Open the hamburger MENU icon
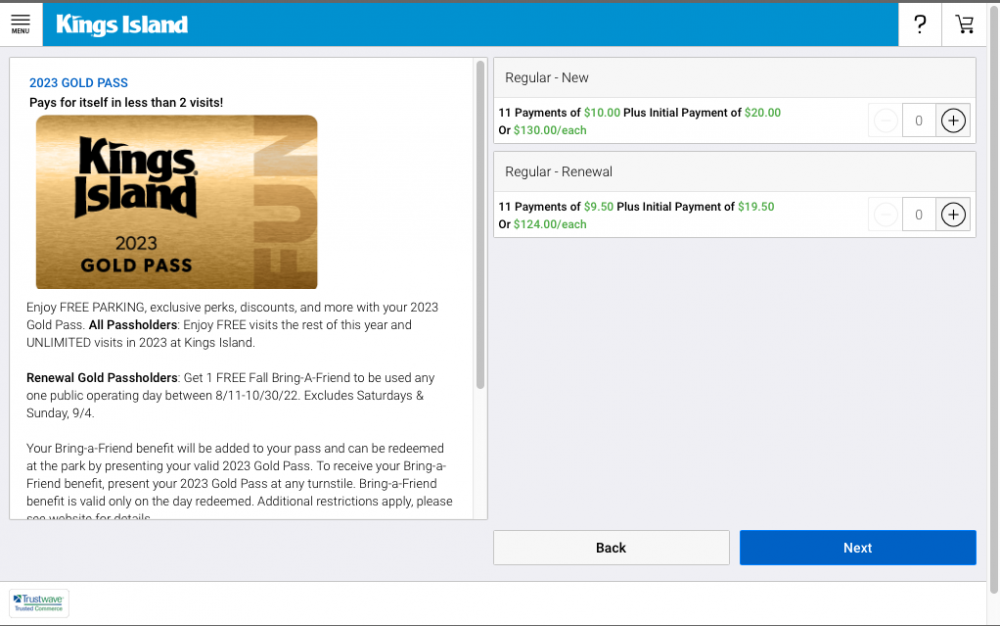The image size is (1000, 626). tap(21, 24)
